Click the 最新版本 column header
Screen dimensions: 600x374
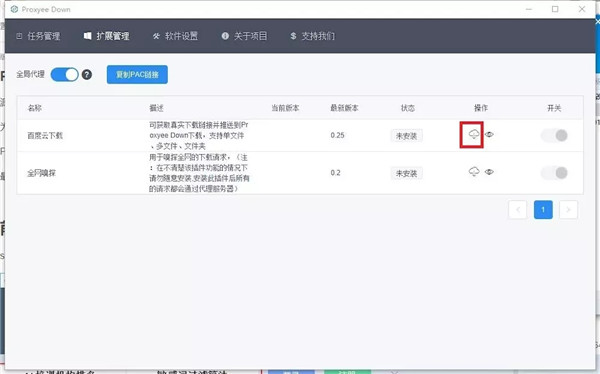click(344, 108)
